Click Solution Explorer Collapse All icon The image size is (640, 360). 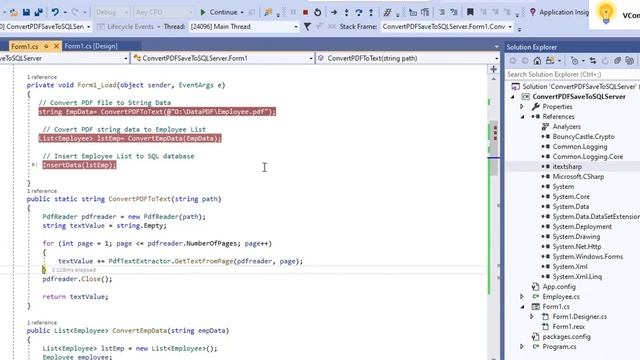(x=617, y=61)
